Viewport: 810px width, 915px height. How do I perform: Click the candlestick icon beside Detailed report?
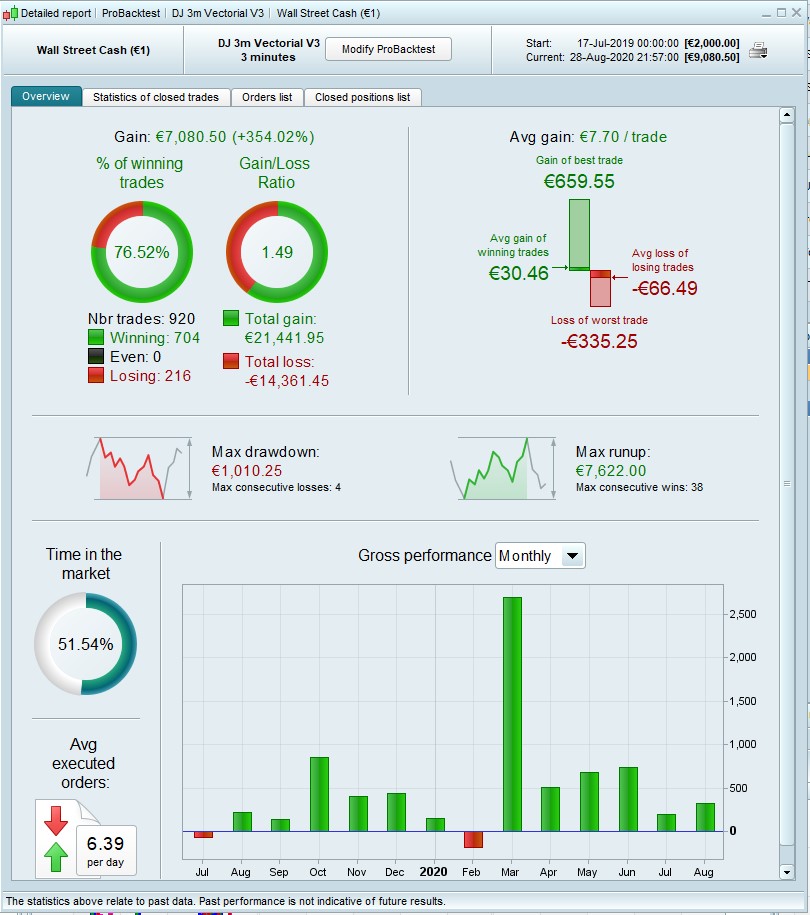tap(11, 13)
